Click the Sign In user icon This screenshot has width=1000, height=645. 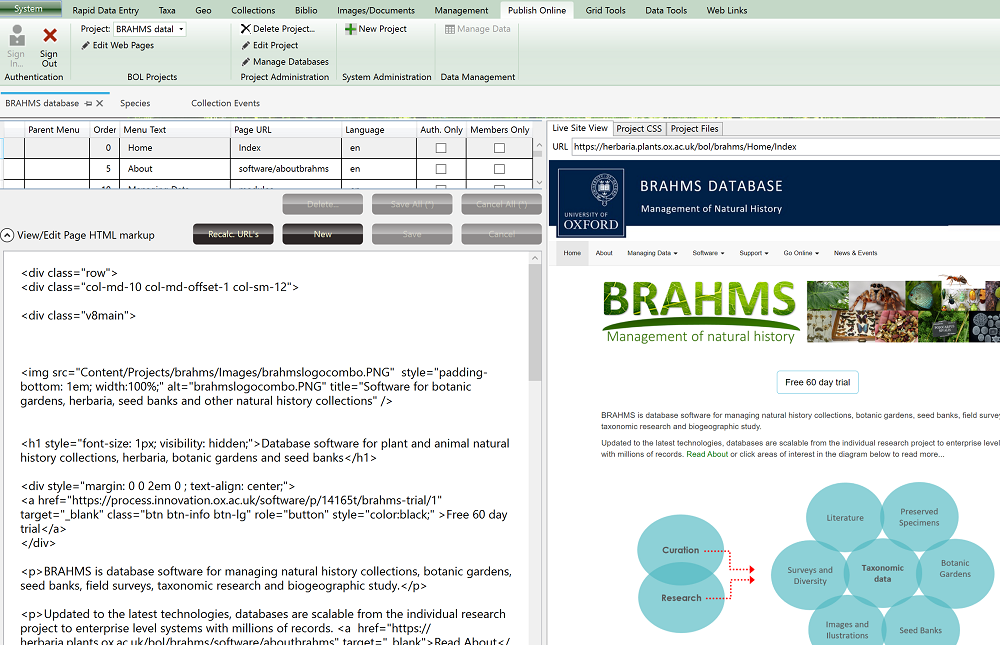click(x=17, y=35)
